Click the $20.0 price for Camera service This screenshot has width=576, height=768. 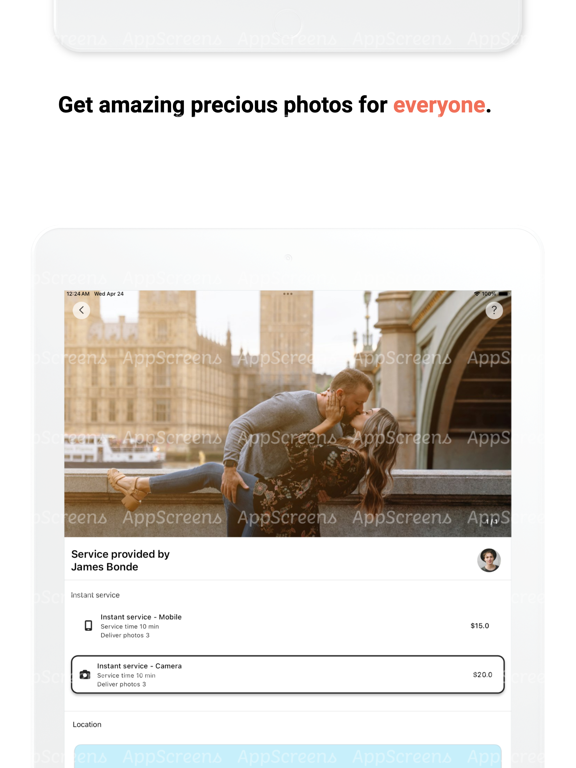482,674
